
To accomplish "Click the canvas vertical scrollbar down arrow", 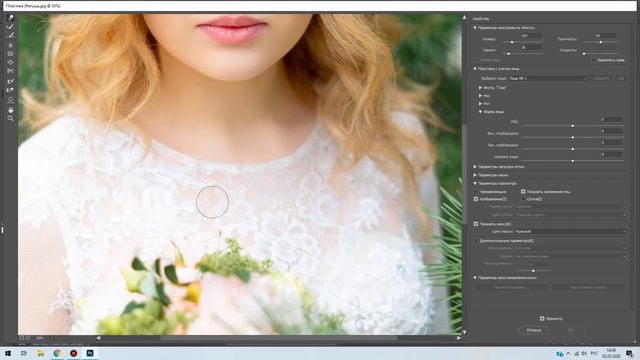I will point(464,333).
